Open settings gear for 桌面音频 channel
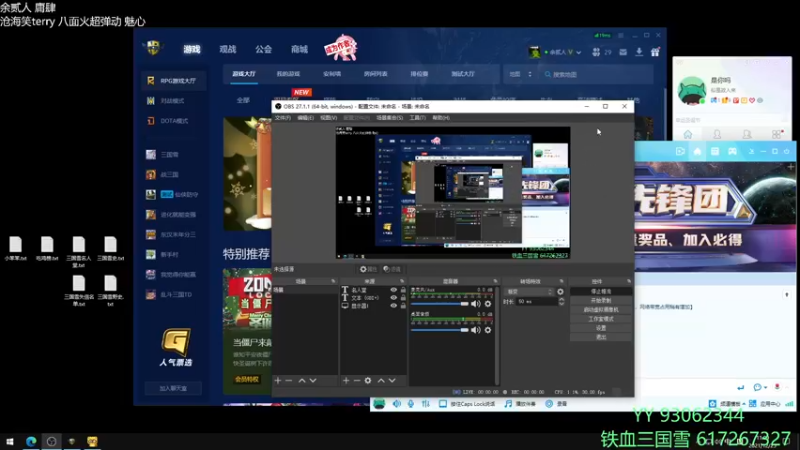The height and width of the screenshot is (450, 800). pyautogui.click(x=488, y=330)
